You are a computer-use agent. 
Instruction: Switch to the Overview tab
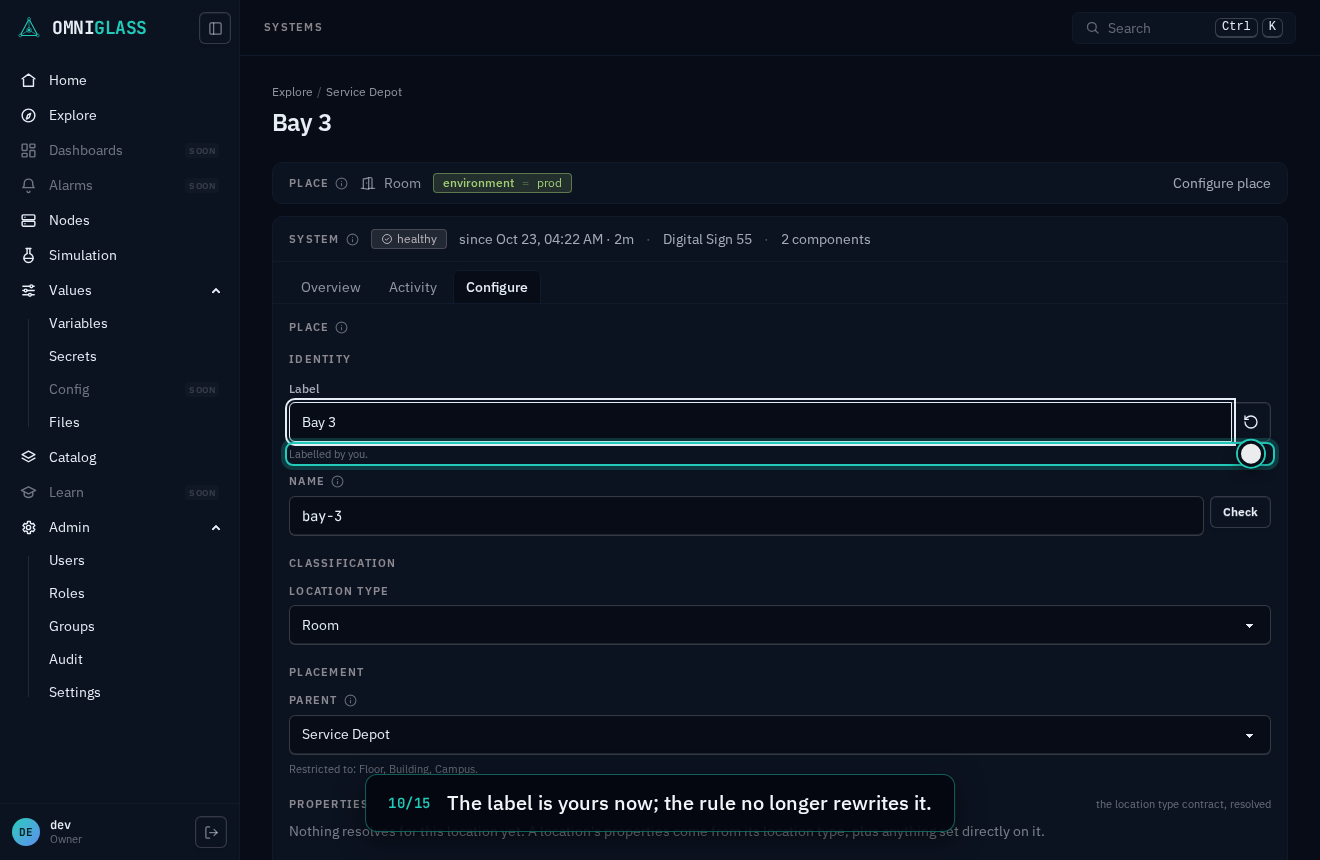(x=331, y=287)
